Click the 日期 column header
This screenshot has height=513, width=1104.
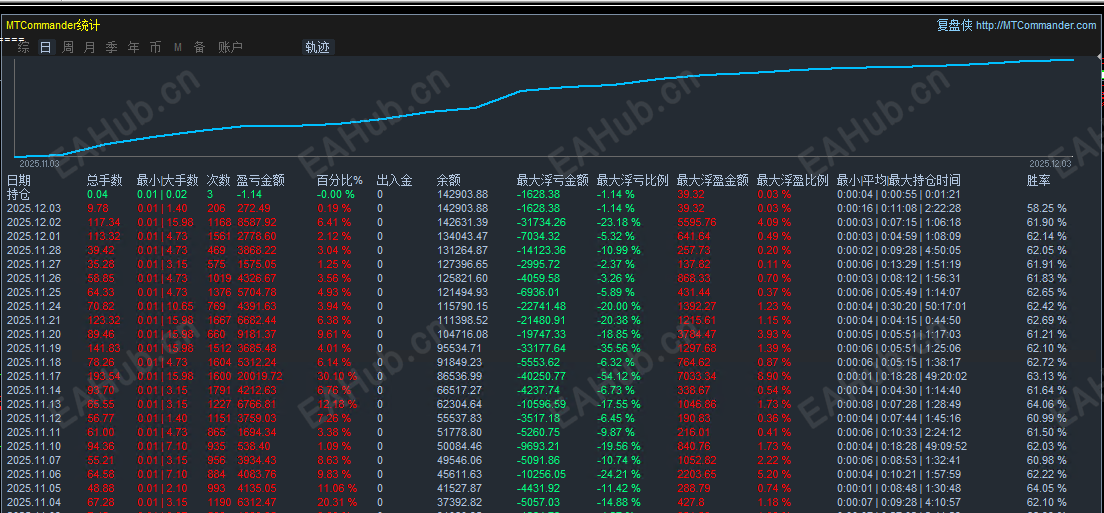tap(18, 181)
